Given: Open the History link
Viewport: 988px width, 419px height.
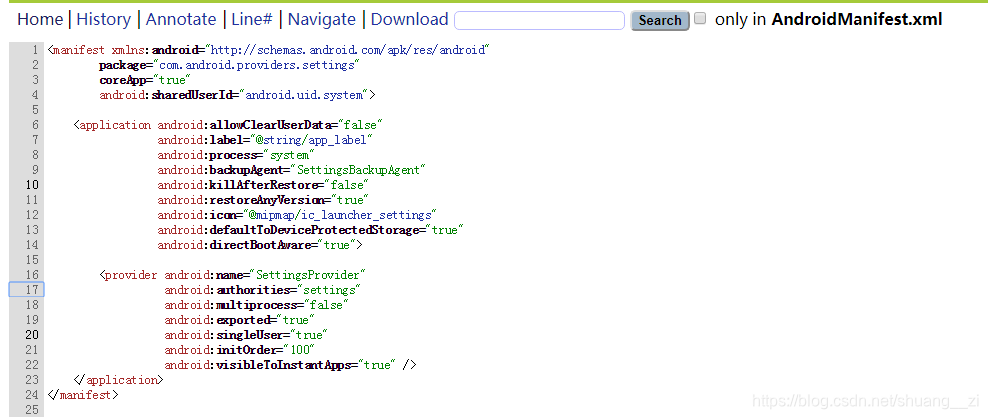Looking at the screenshot, I should pyautogui.click(x=103, y=20).
